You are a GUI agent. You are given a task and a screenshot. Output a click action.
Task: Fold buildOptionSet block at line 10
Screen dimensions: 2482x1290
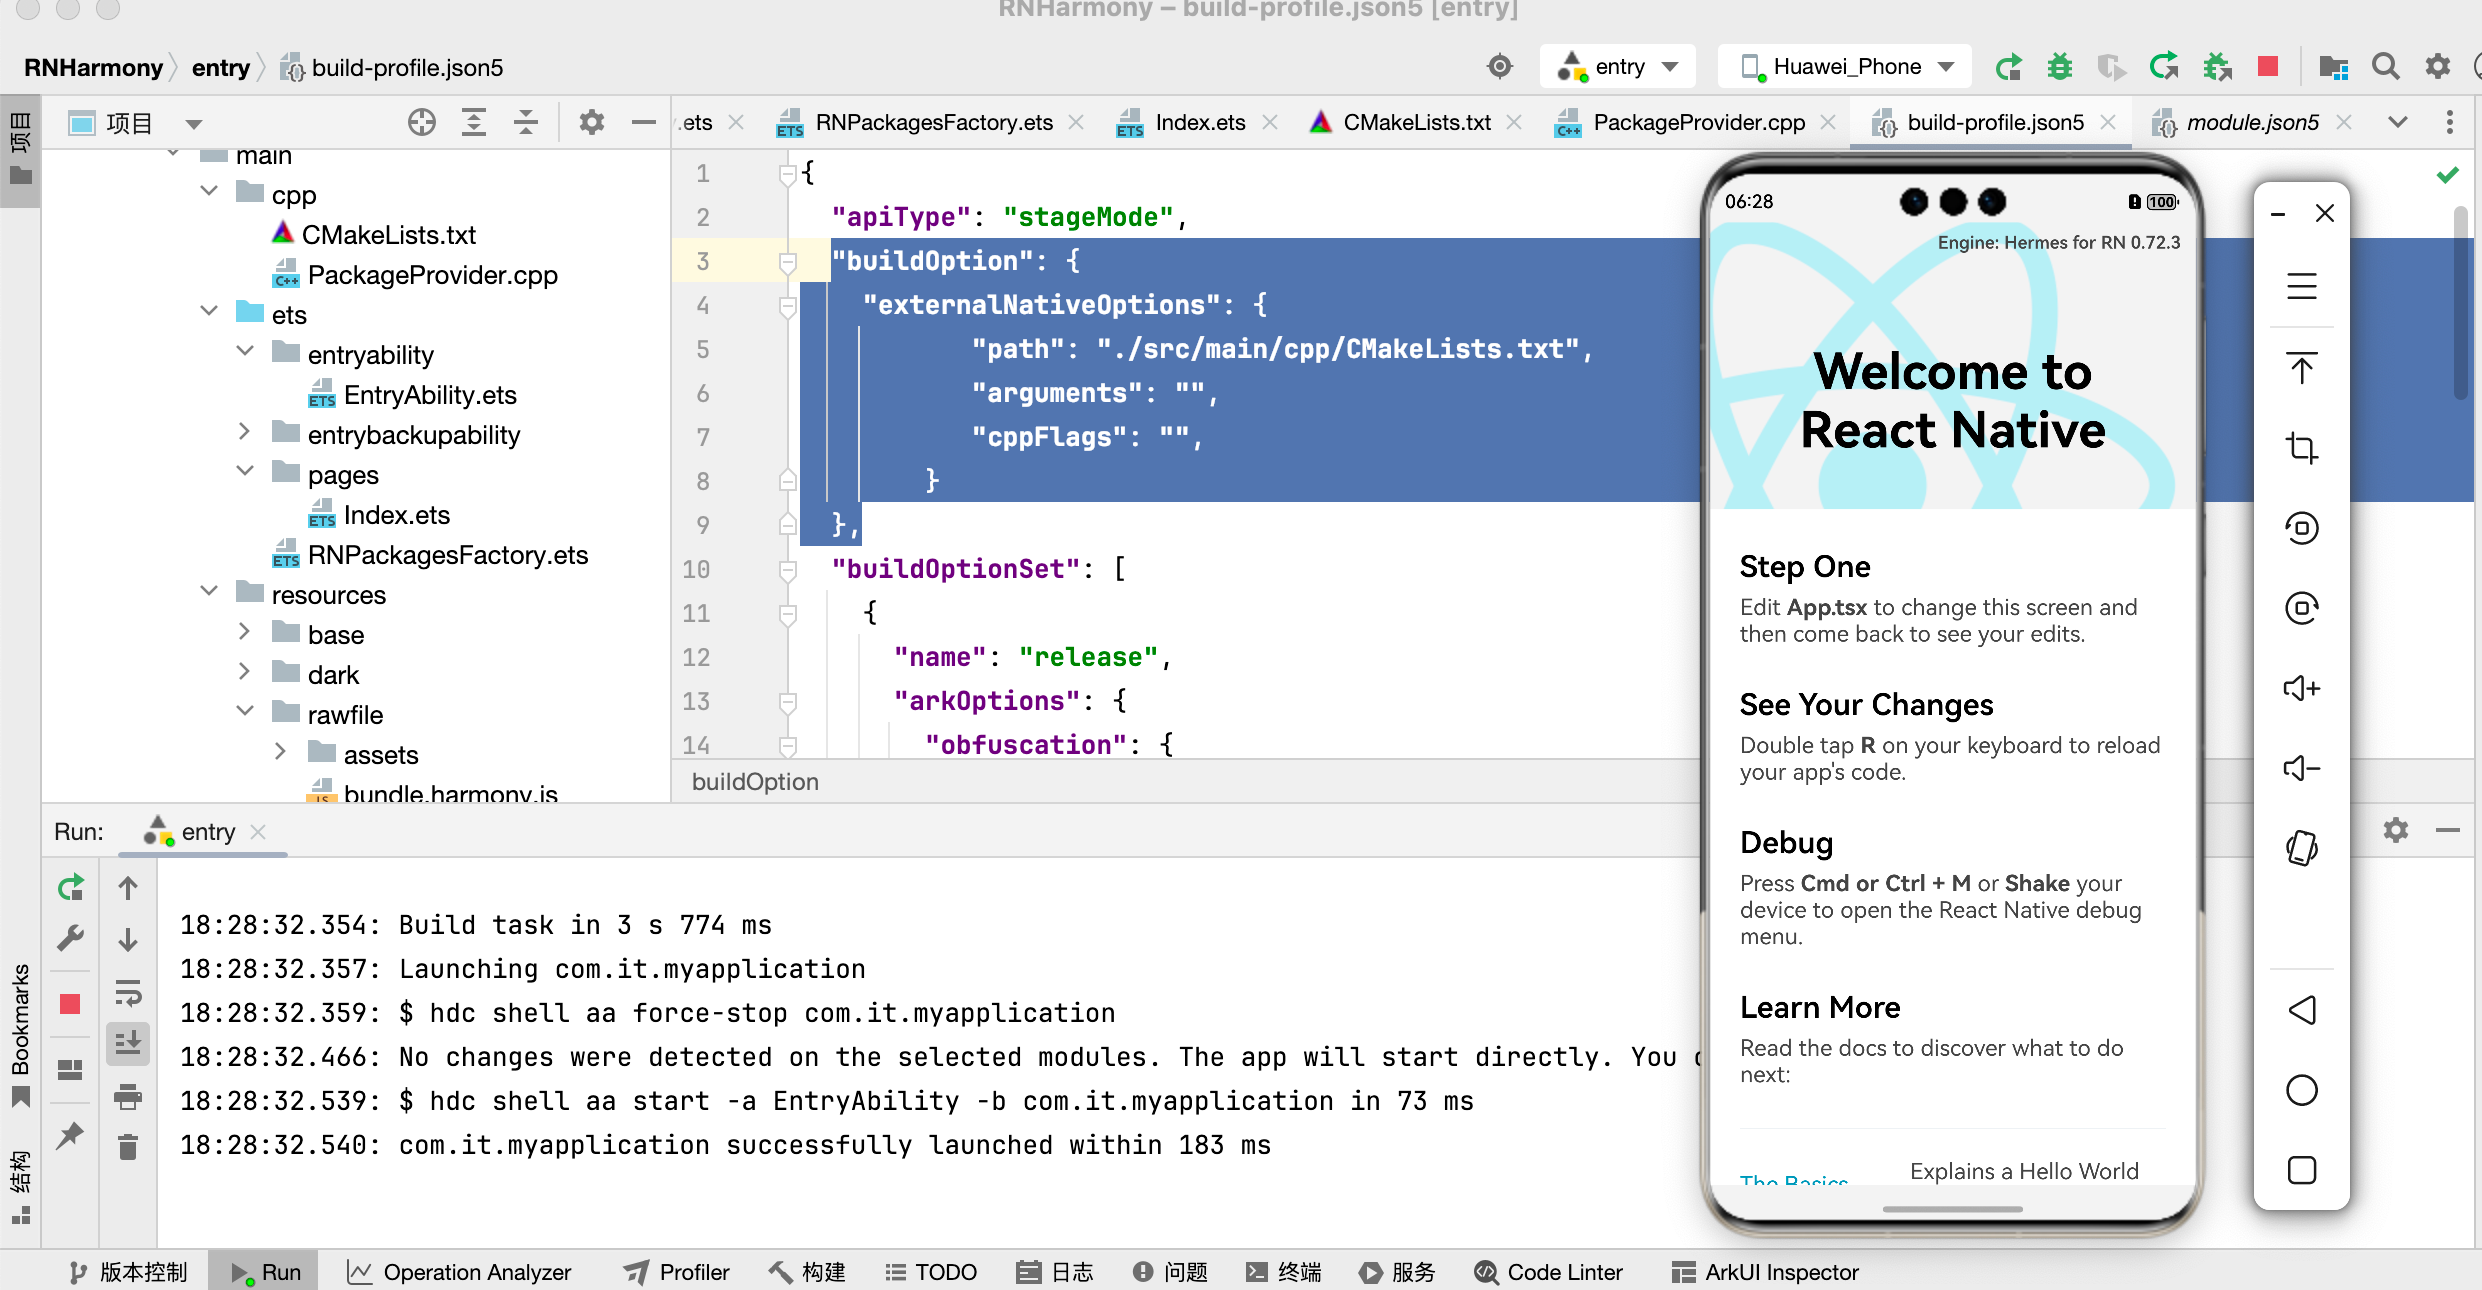coord(788,570)
